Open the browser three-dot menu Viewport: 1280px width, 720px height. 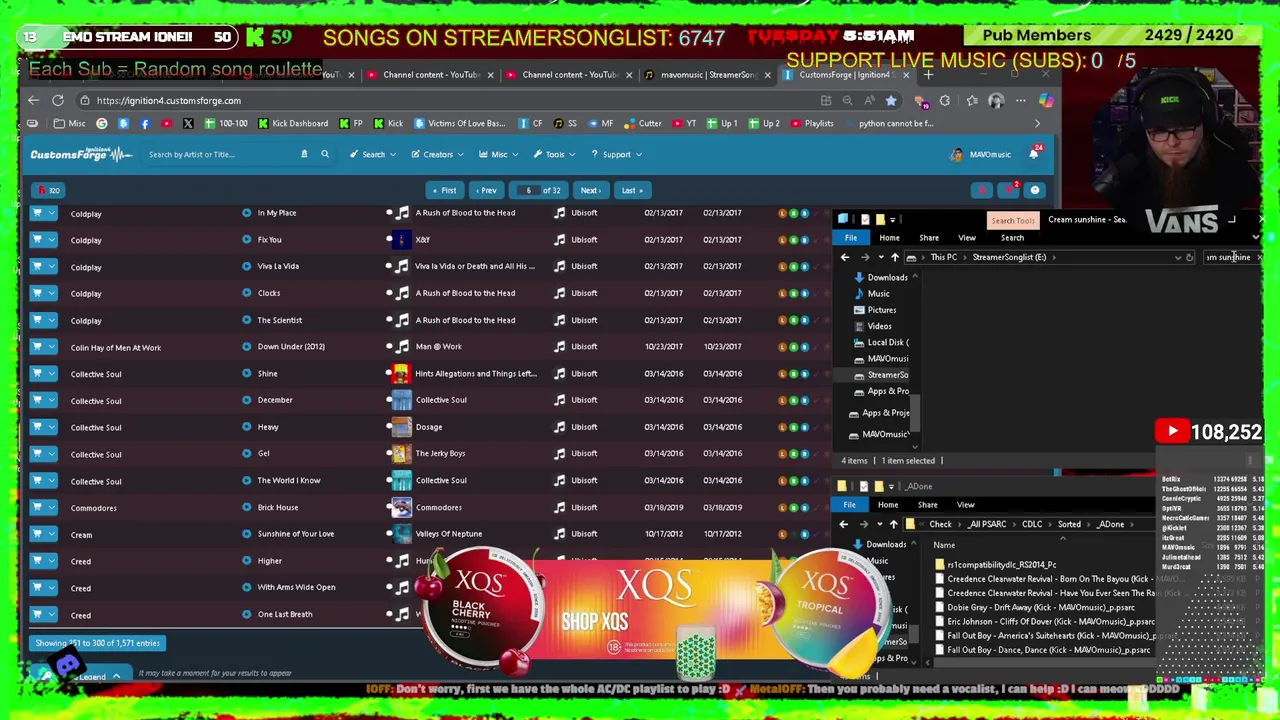pyautogui.click(x=1021, y=100)
